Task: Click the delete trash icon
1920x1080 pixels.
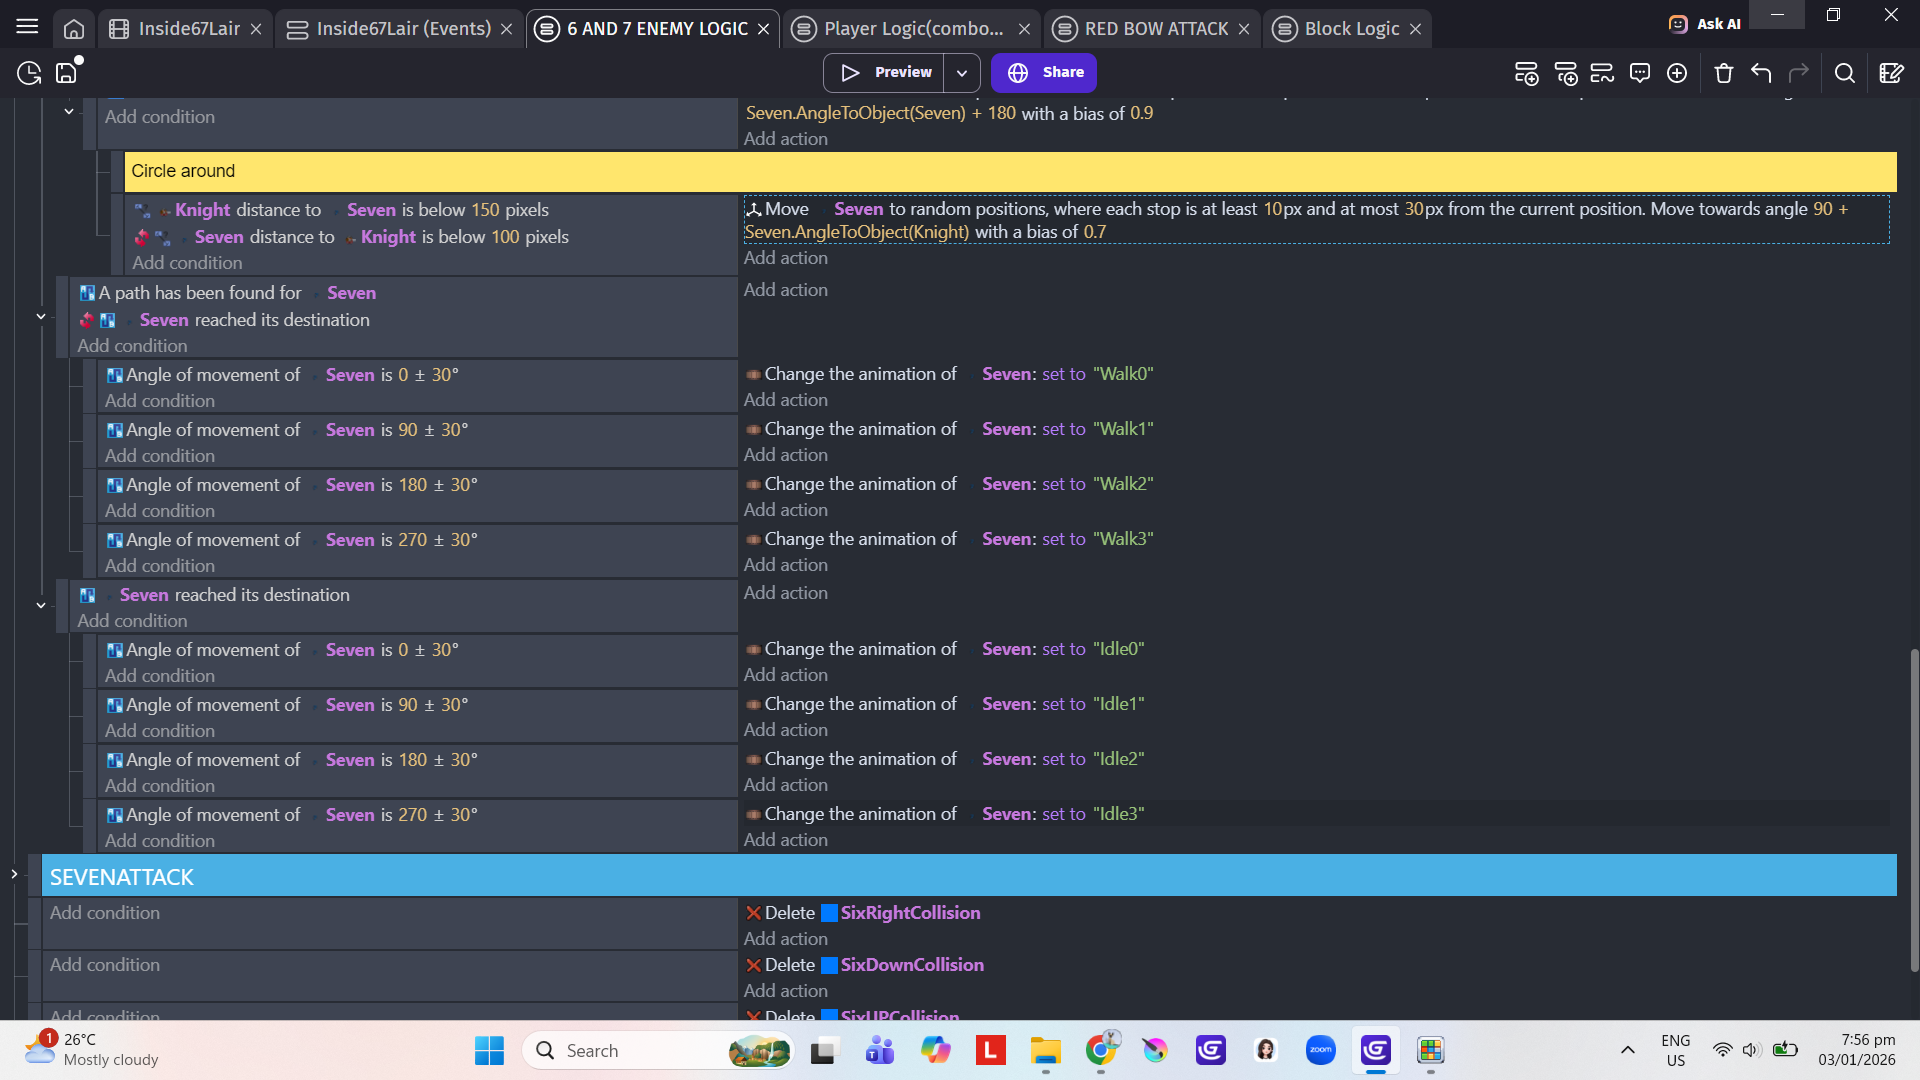Action: (1723, 73)
